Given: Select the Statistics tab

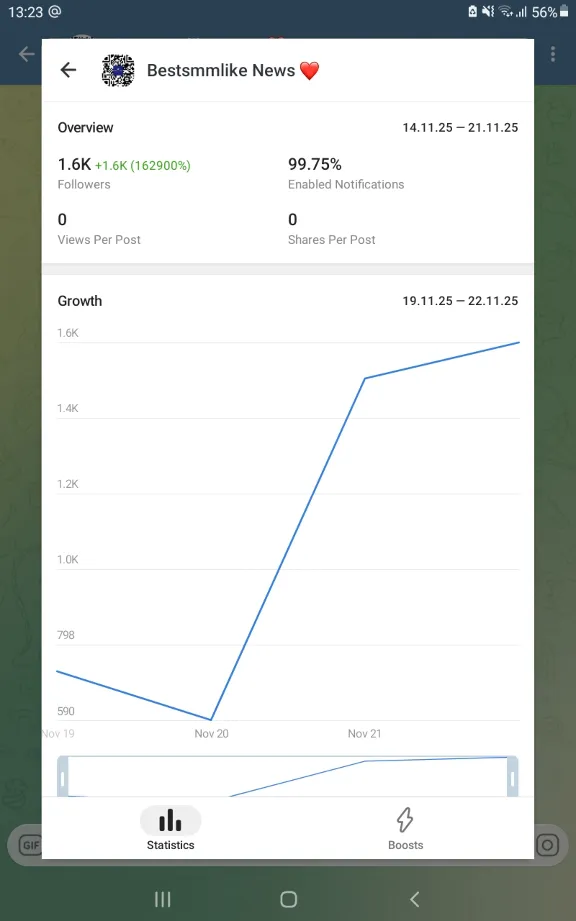Looking at the screenshot, I should pos(170,828).
